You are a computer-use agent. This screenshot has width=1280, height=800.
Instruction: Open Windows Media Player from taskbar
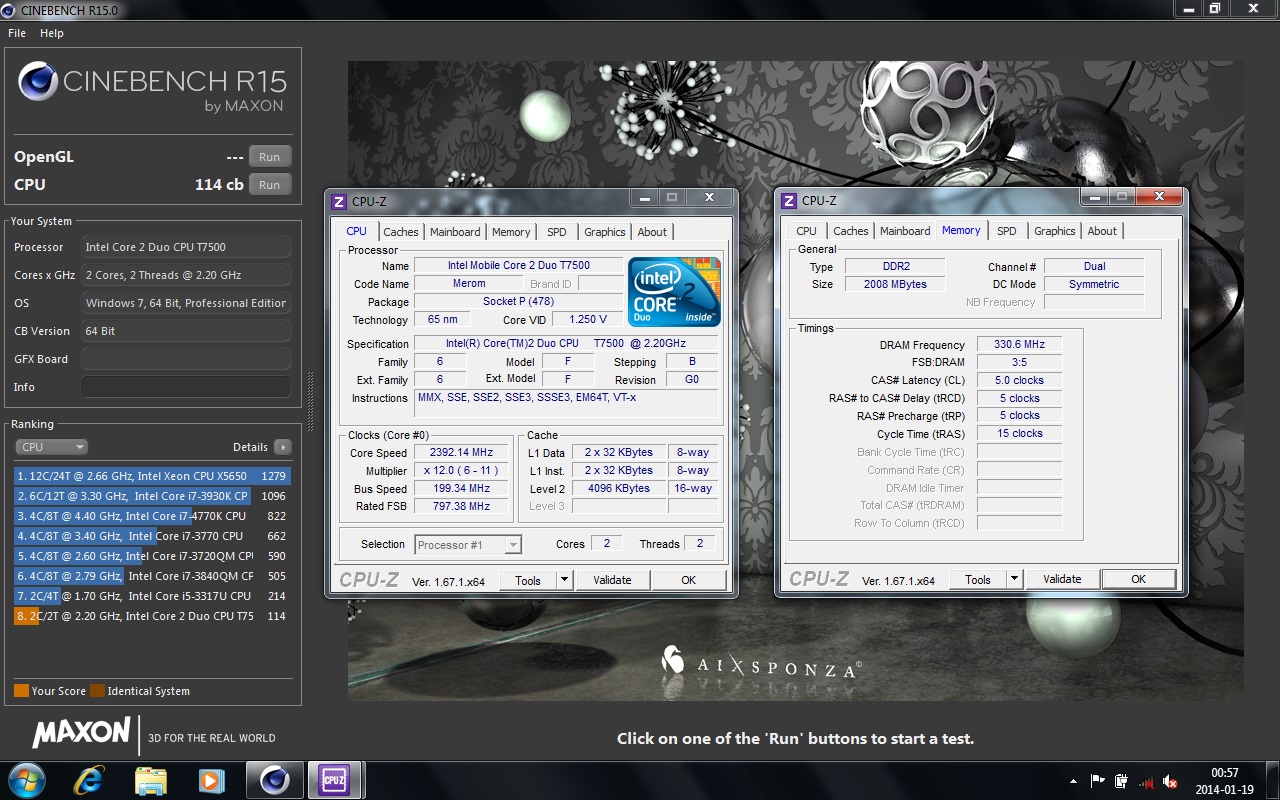210,780
